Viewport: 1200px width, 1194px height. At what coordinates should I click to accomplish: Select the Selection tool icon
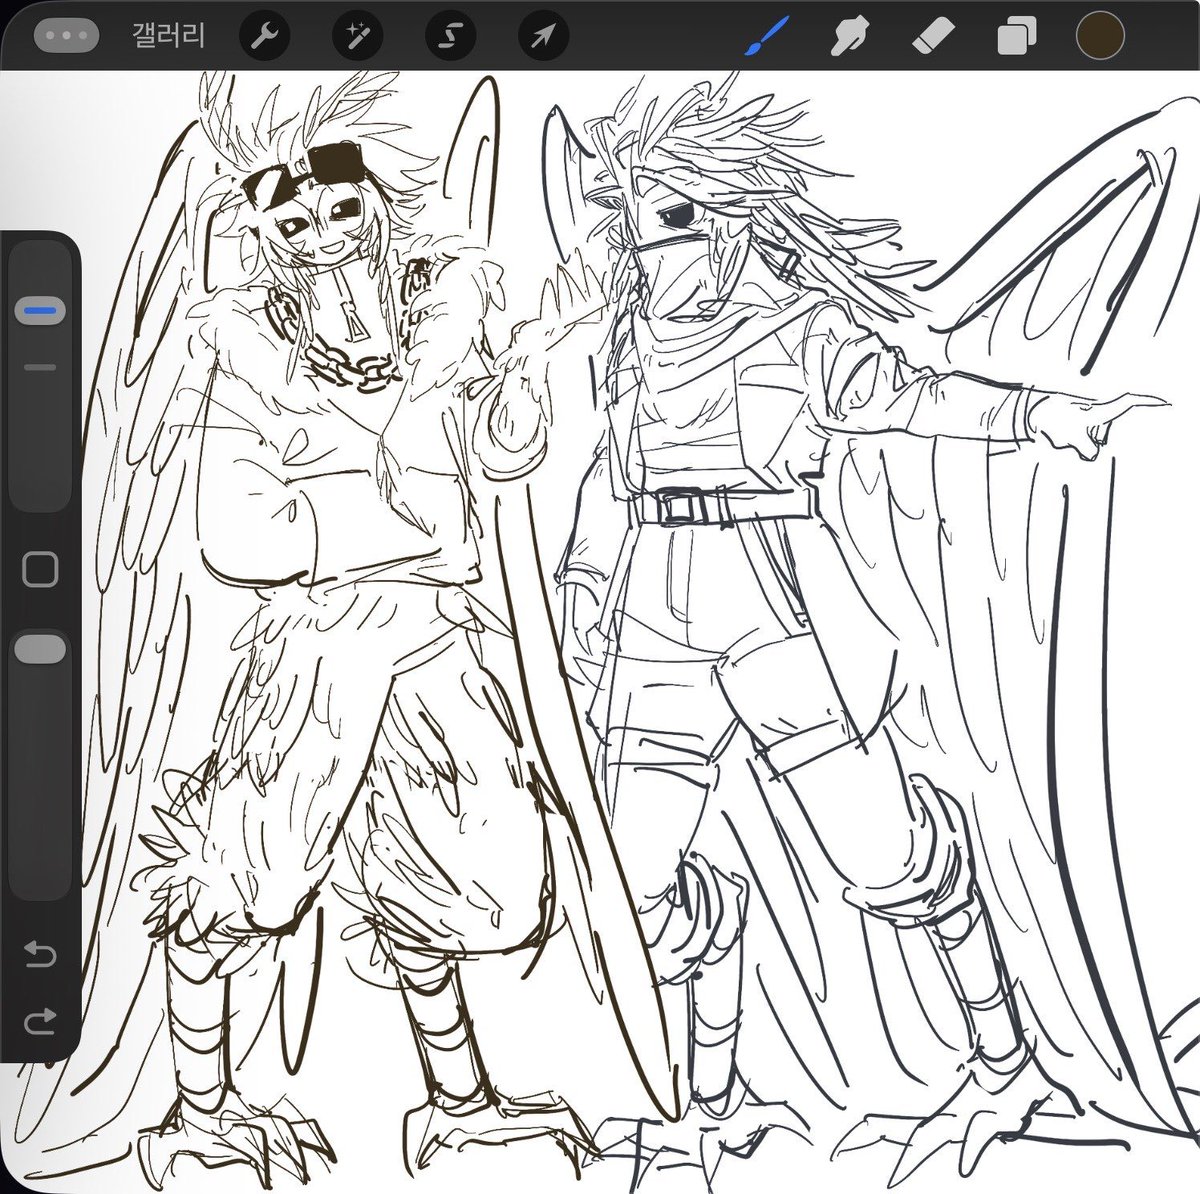coord(450,37)
